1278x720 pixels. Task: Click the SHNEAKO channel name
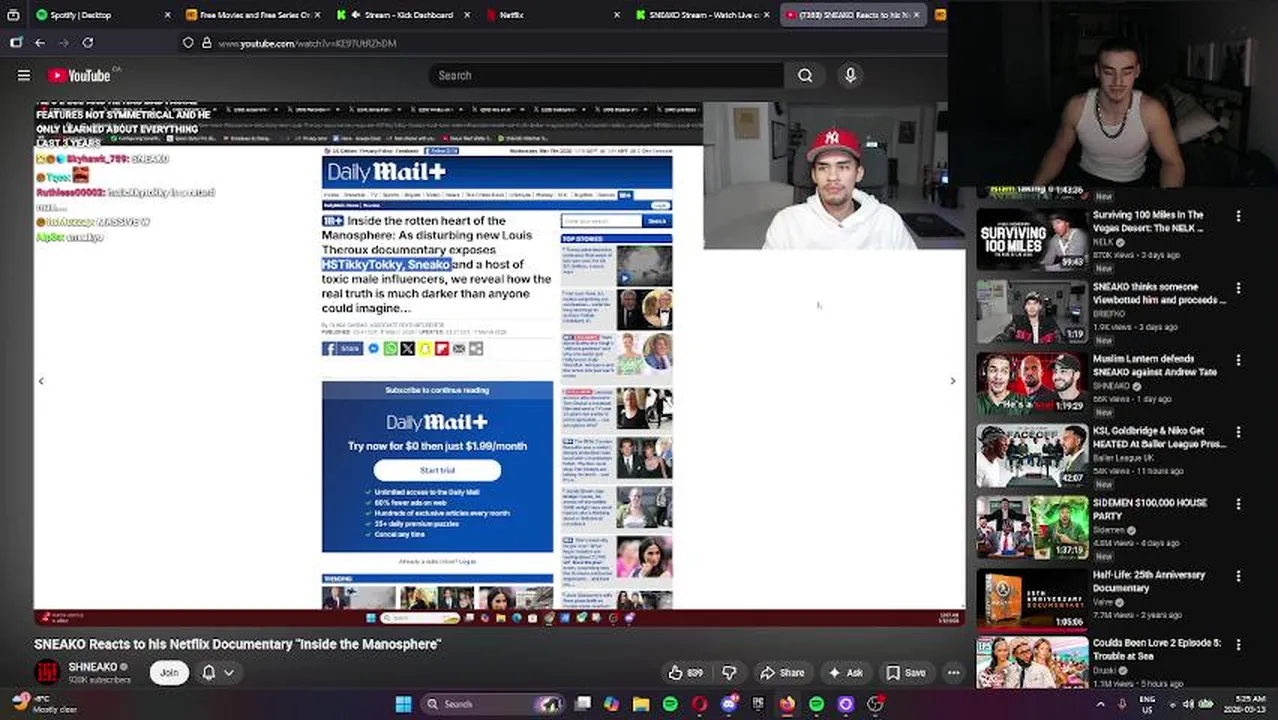[93, 666]
